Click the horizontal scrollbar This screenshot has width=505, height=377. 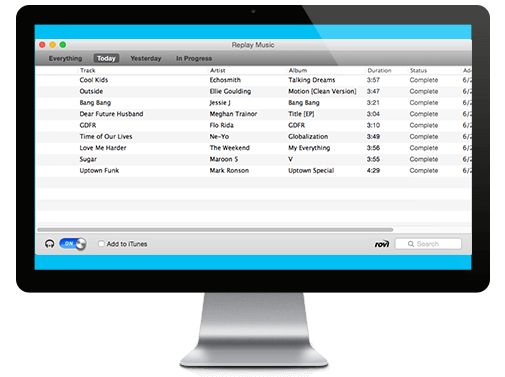215,230
